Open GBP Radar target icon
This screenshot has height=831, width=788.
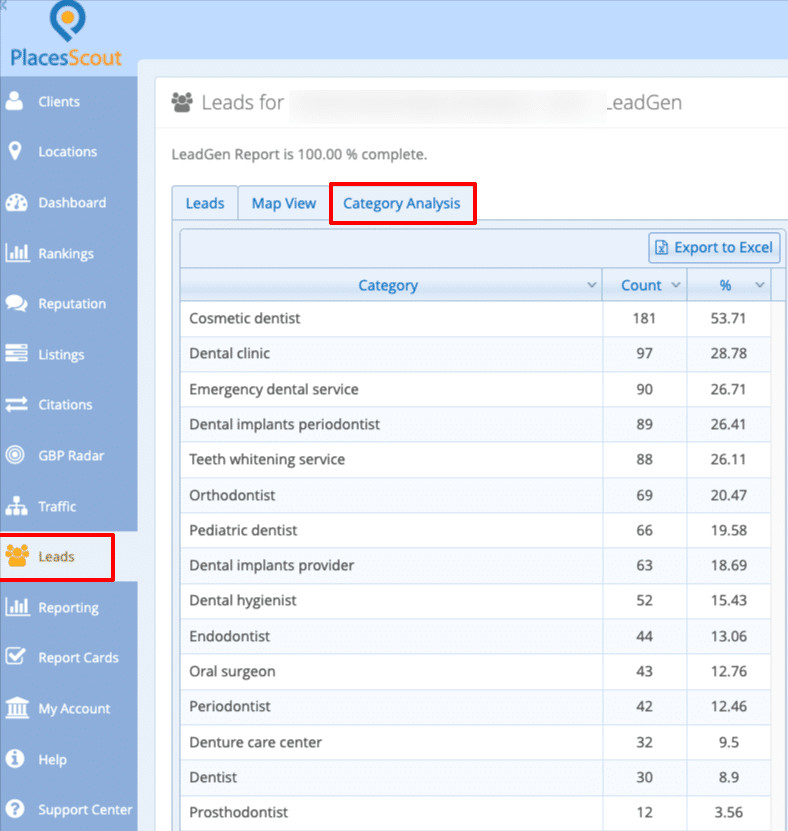pyautogui.click(x=16, y=455)
